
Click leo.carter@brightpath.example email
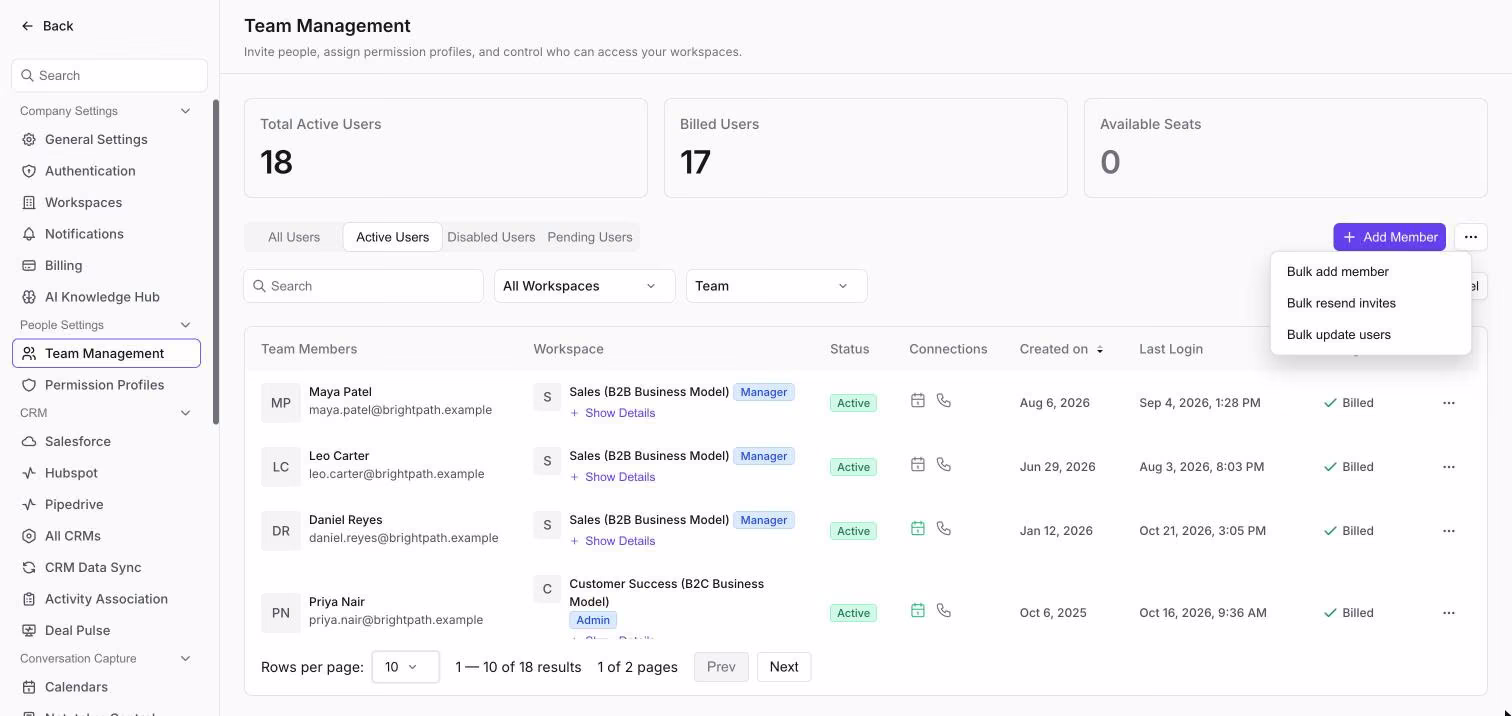coord(396,474)
